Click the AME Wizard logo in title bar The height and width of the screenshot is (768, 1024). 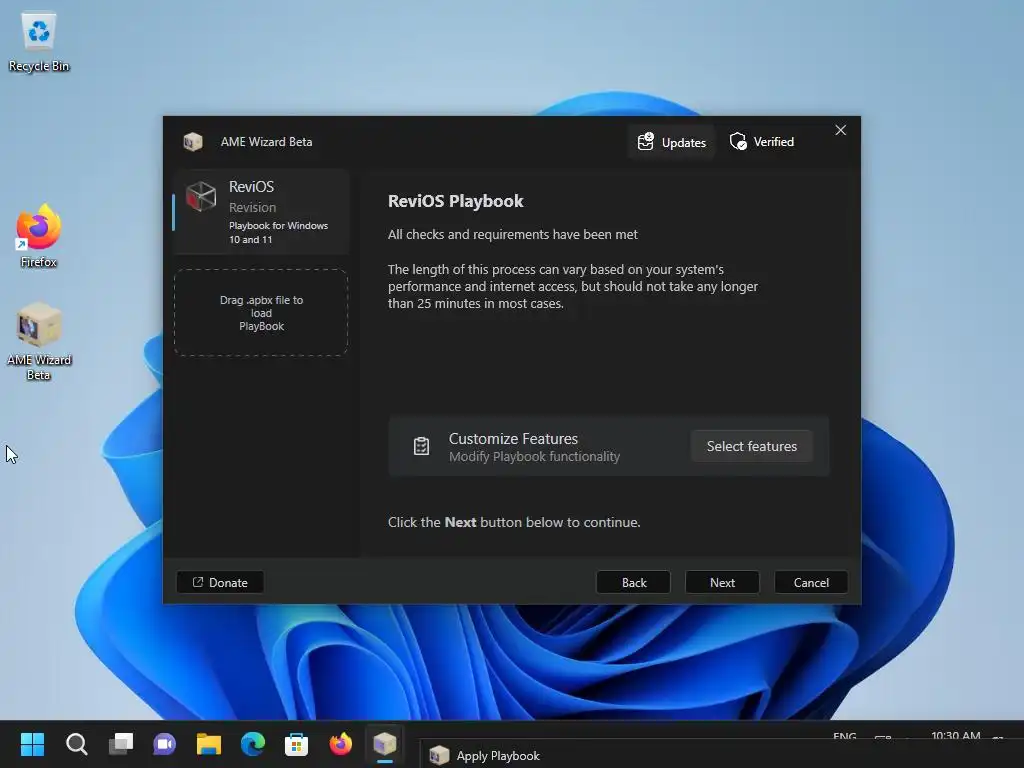193,142
